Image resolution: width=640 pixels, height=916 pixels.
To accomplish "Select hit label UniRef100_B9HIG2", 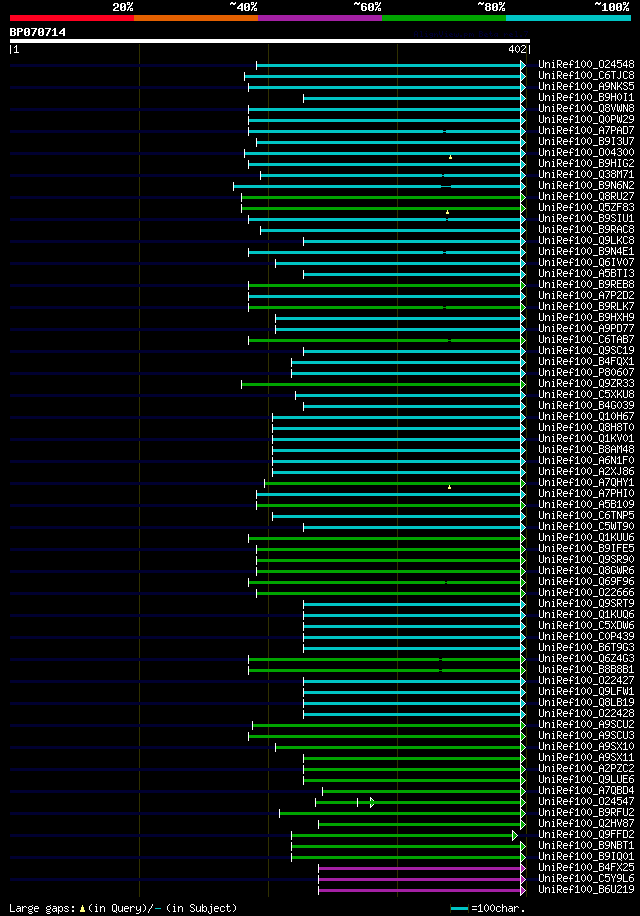I will point(586,164).
